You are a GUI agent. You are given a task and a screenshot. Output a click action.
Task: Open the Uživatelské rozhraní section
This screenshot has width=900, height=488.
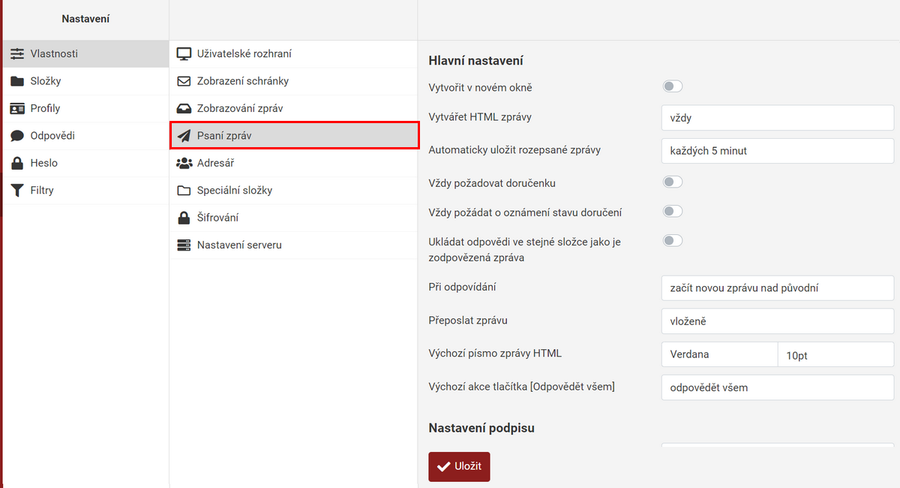point(244,54)
